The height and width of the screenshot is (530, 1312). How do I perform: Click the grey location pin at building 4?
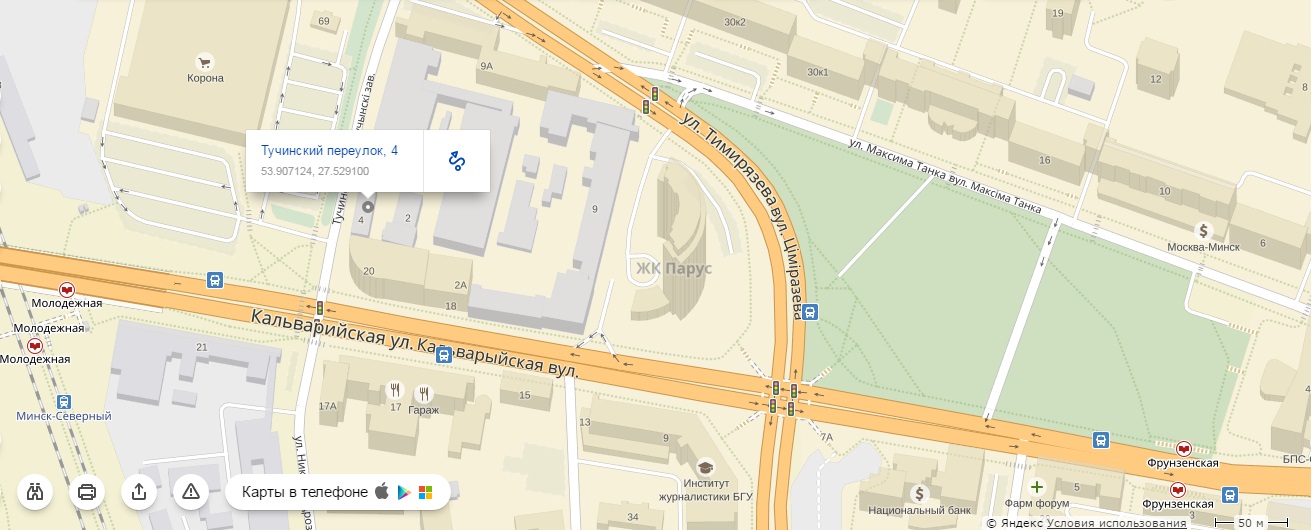(x=368, y=206)
